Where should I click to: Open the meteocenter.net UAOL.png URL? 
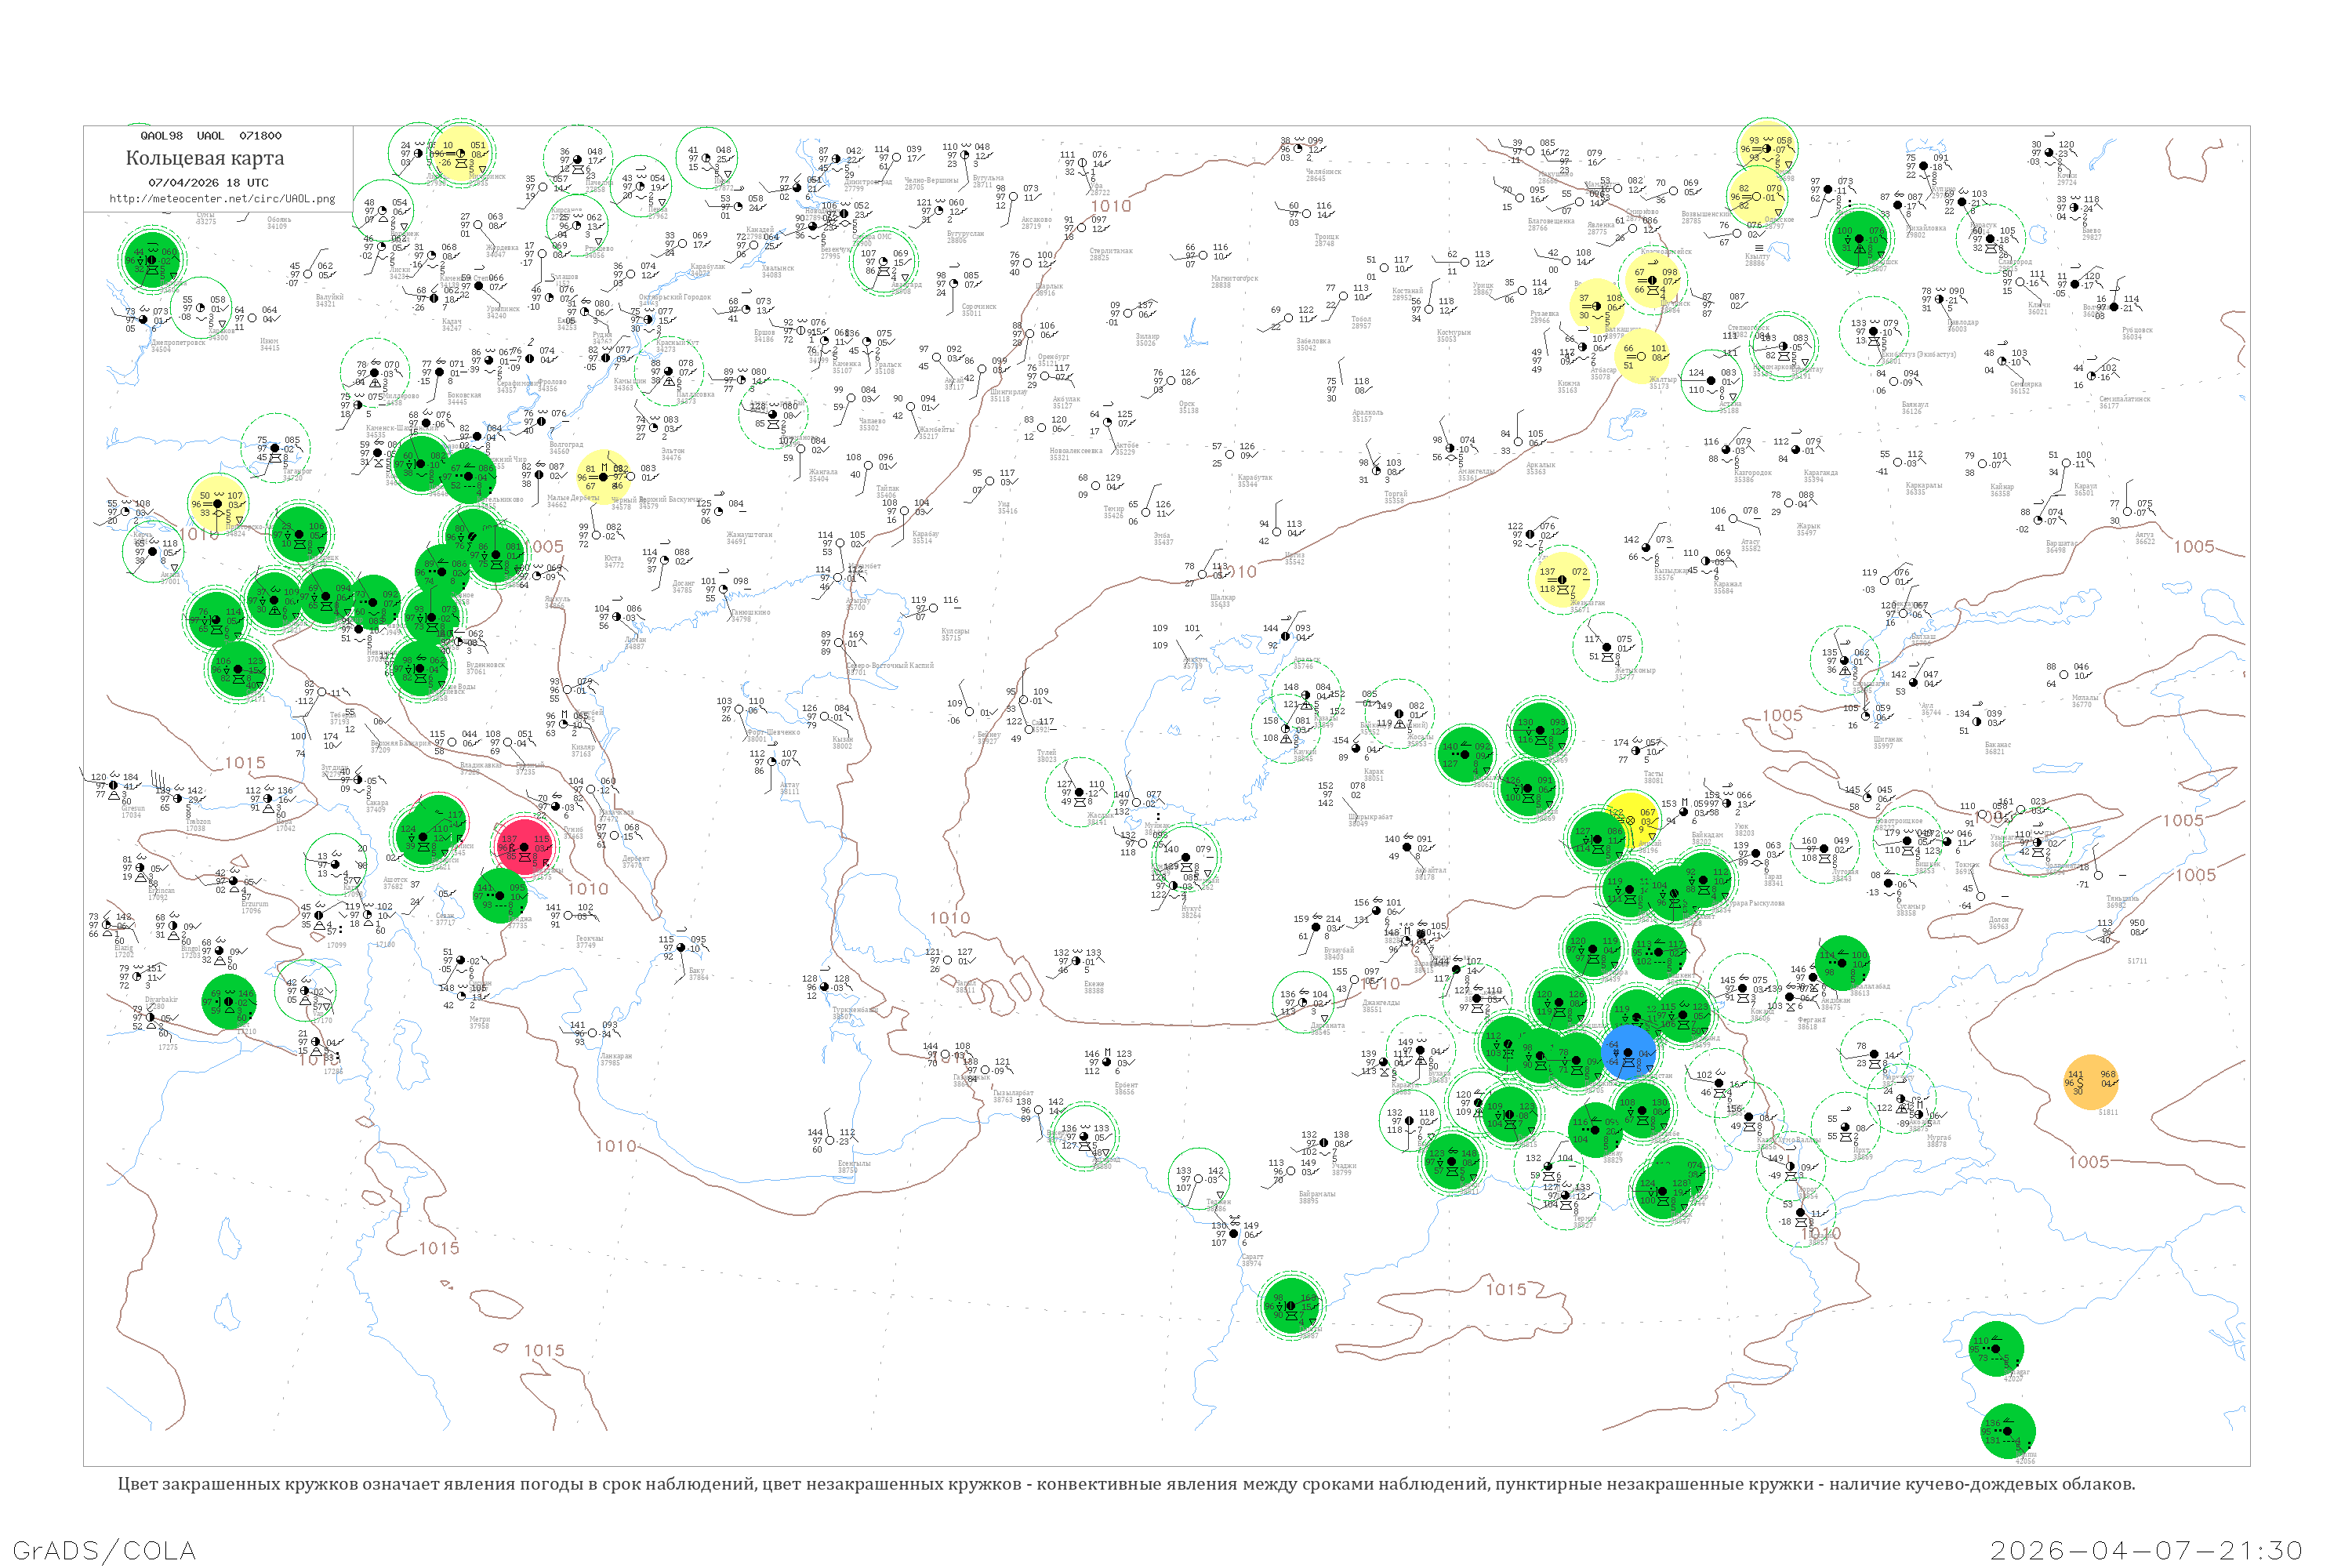point(222,199)
